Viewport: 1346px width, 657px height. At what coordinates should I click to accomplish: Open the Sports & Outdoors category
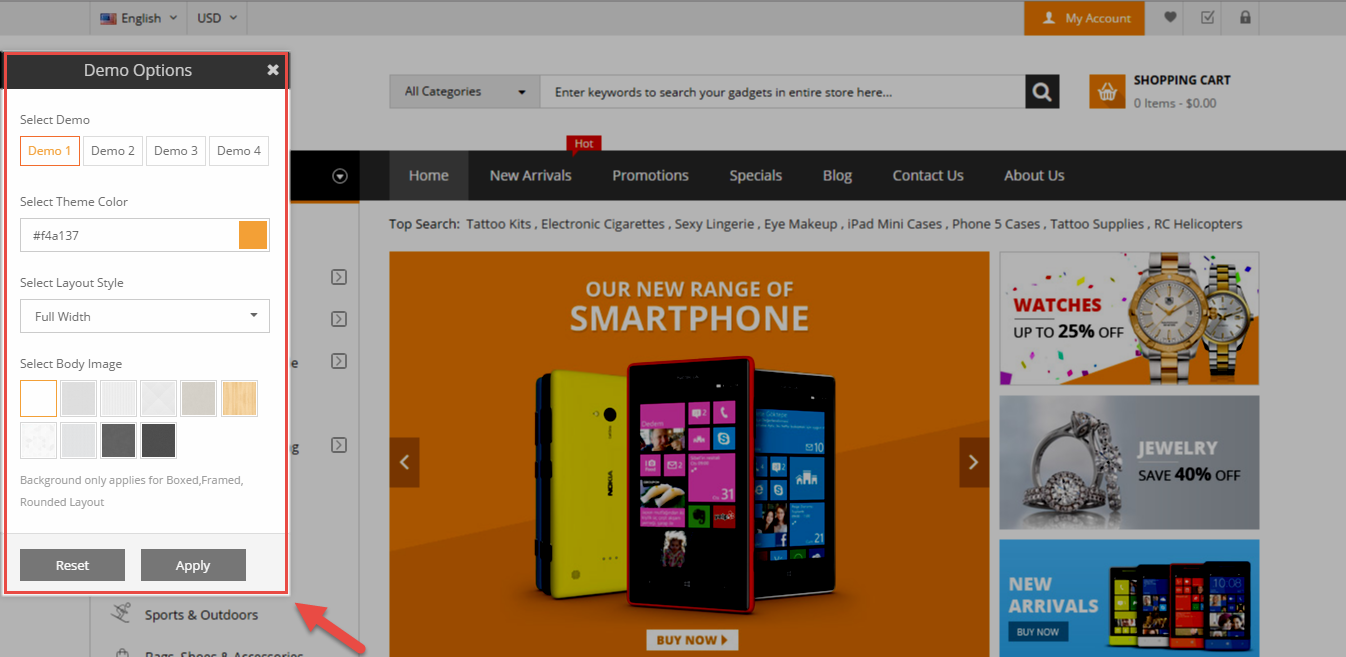(201, 615)
